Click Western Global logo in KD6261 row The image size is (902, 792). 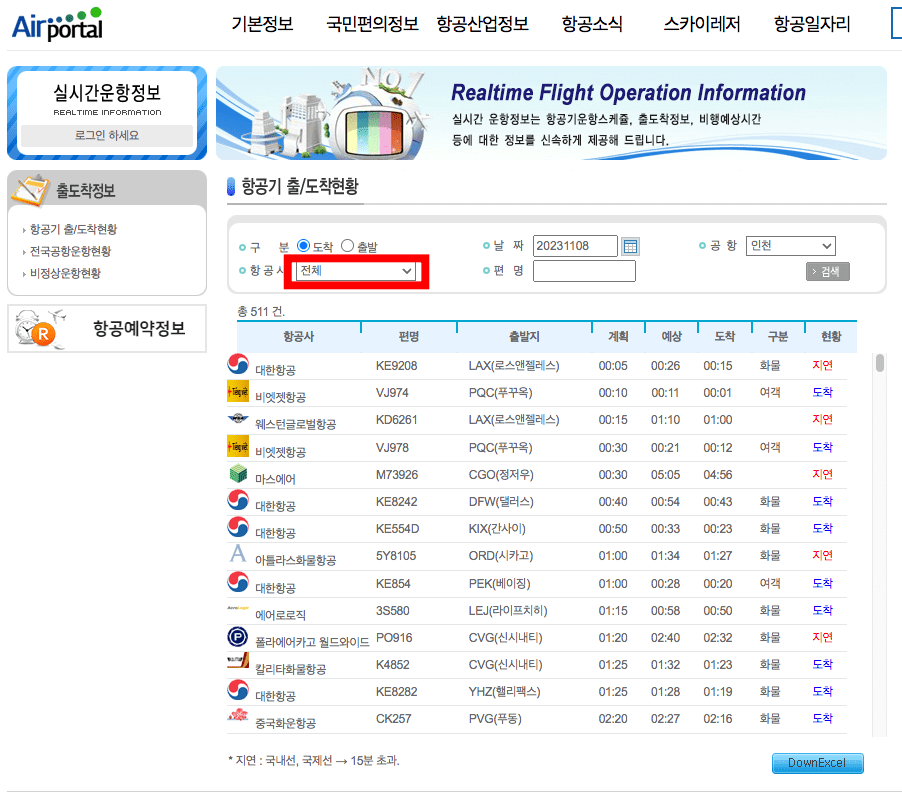(x=238, y=418)
